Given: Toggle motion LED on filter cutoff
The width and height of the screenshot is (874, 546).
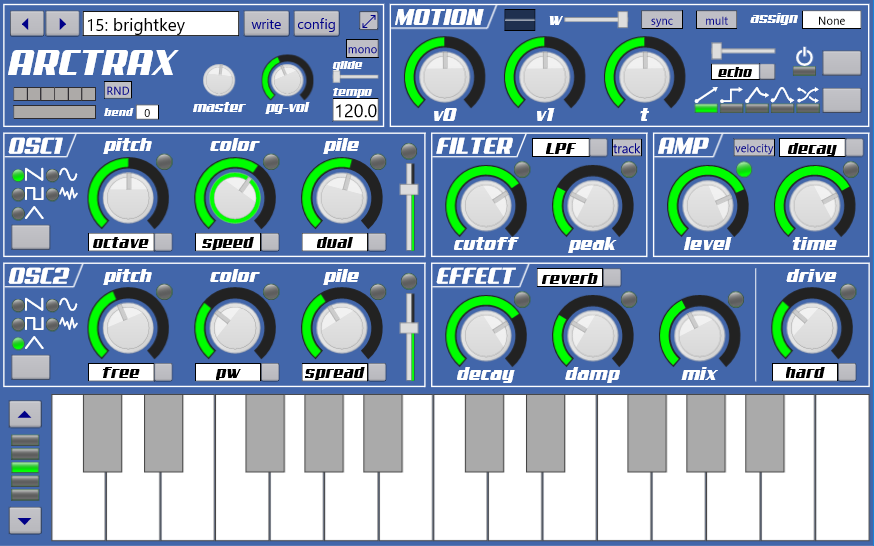Looking at the screenshot, I should tap(522, 169).
